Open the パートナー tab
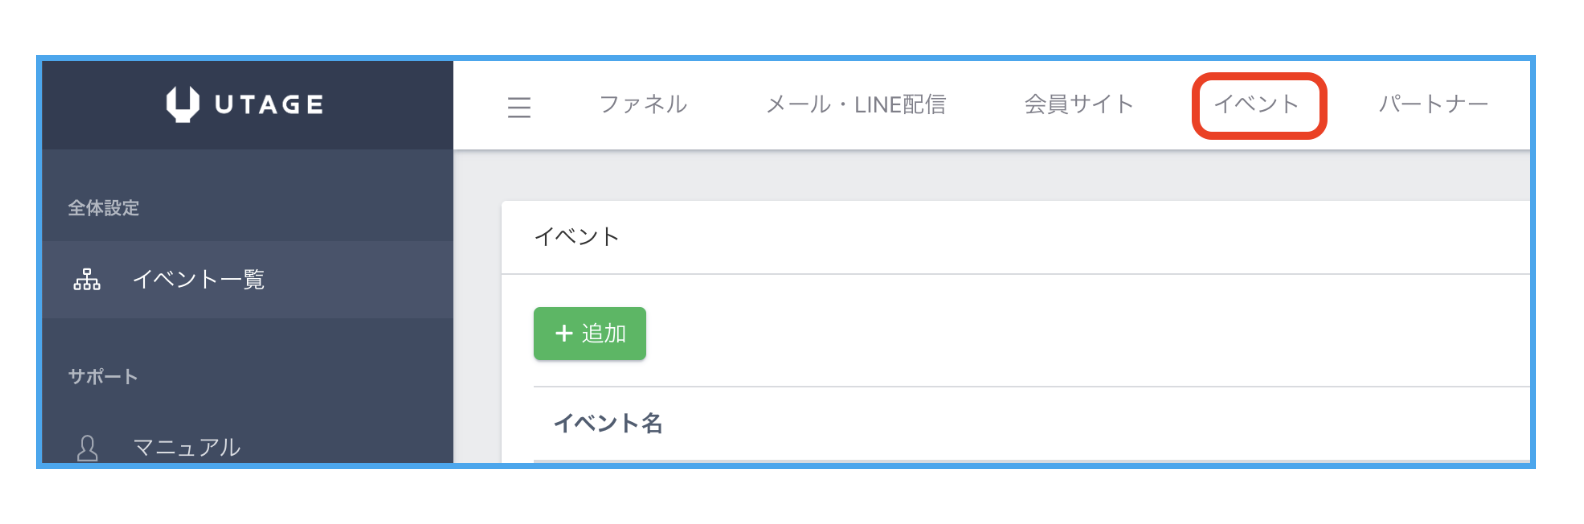This screenshot has height=524, width=1584. pyautogui.click(x=1433, y=105)
